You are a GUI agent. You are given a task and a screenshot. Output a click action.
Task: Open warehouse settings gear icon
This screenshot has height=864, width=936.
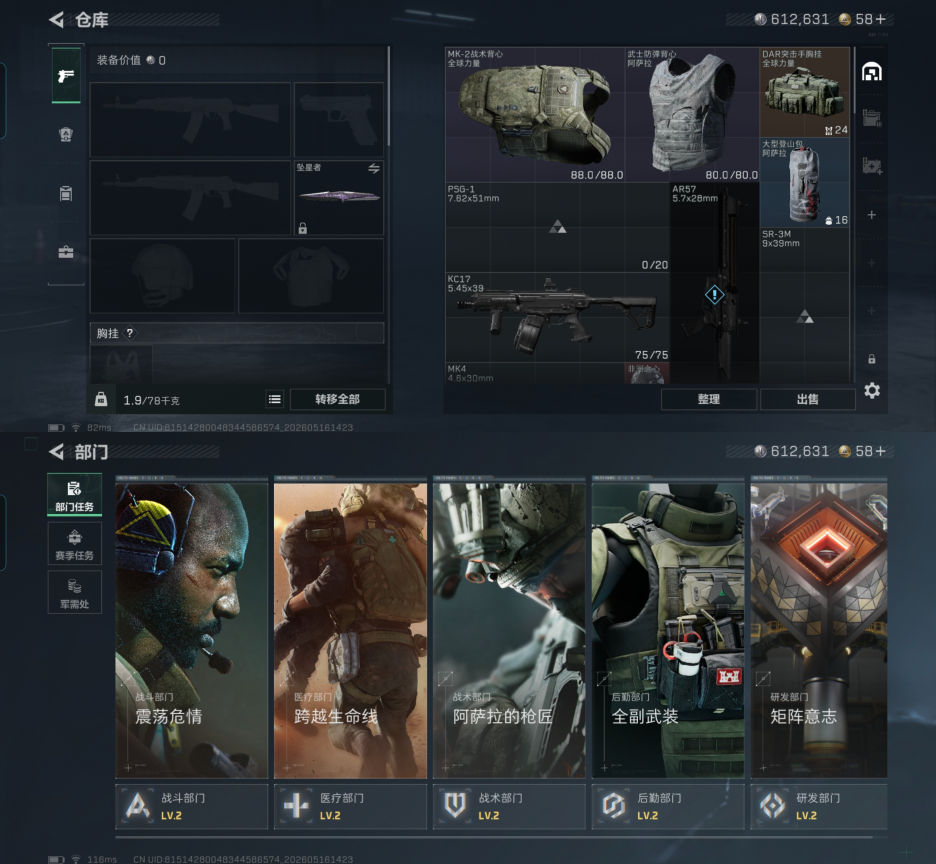pyautogui.click(x=872, y=391)
